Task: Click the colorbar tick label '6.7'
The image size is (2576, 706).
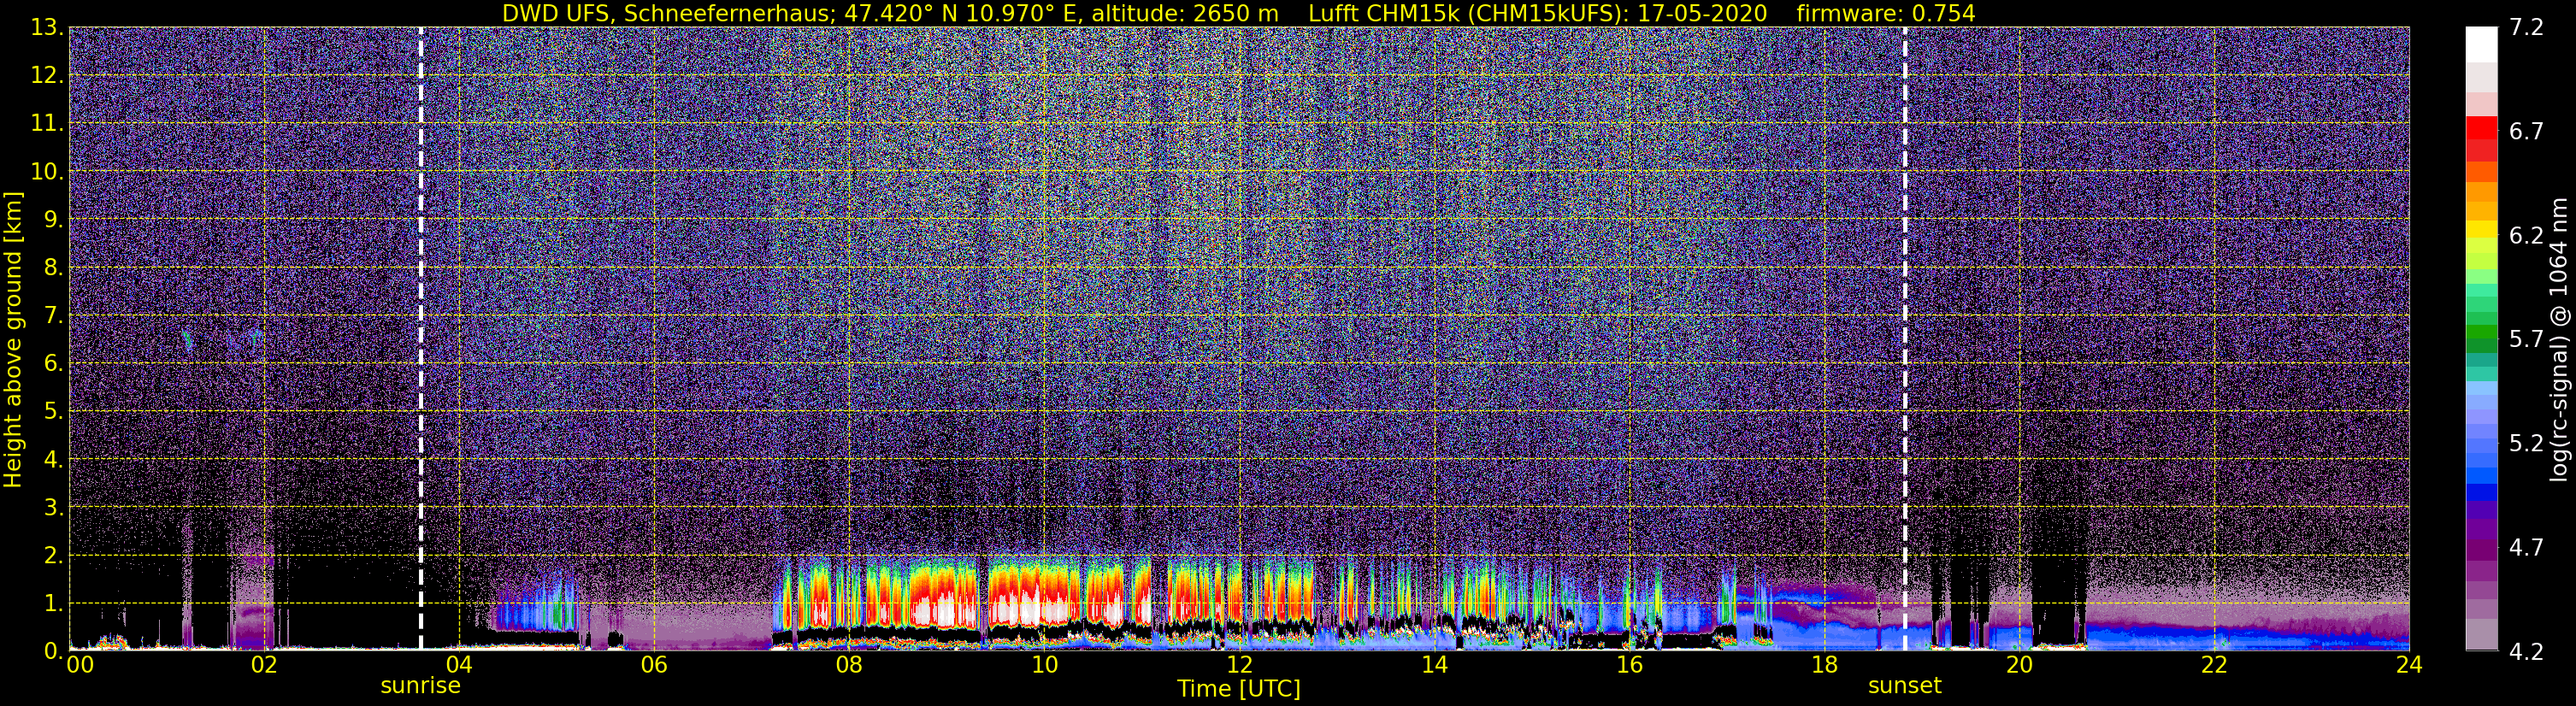Action: pos(2526,132)
